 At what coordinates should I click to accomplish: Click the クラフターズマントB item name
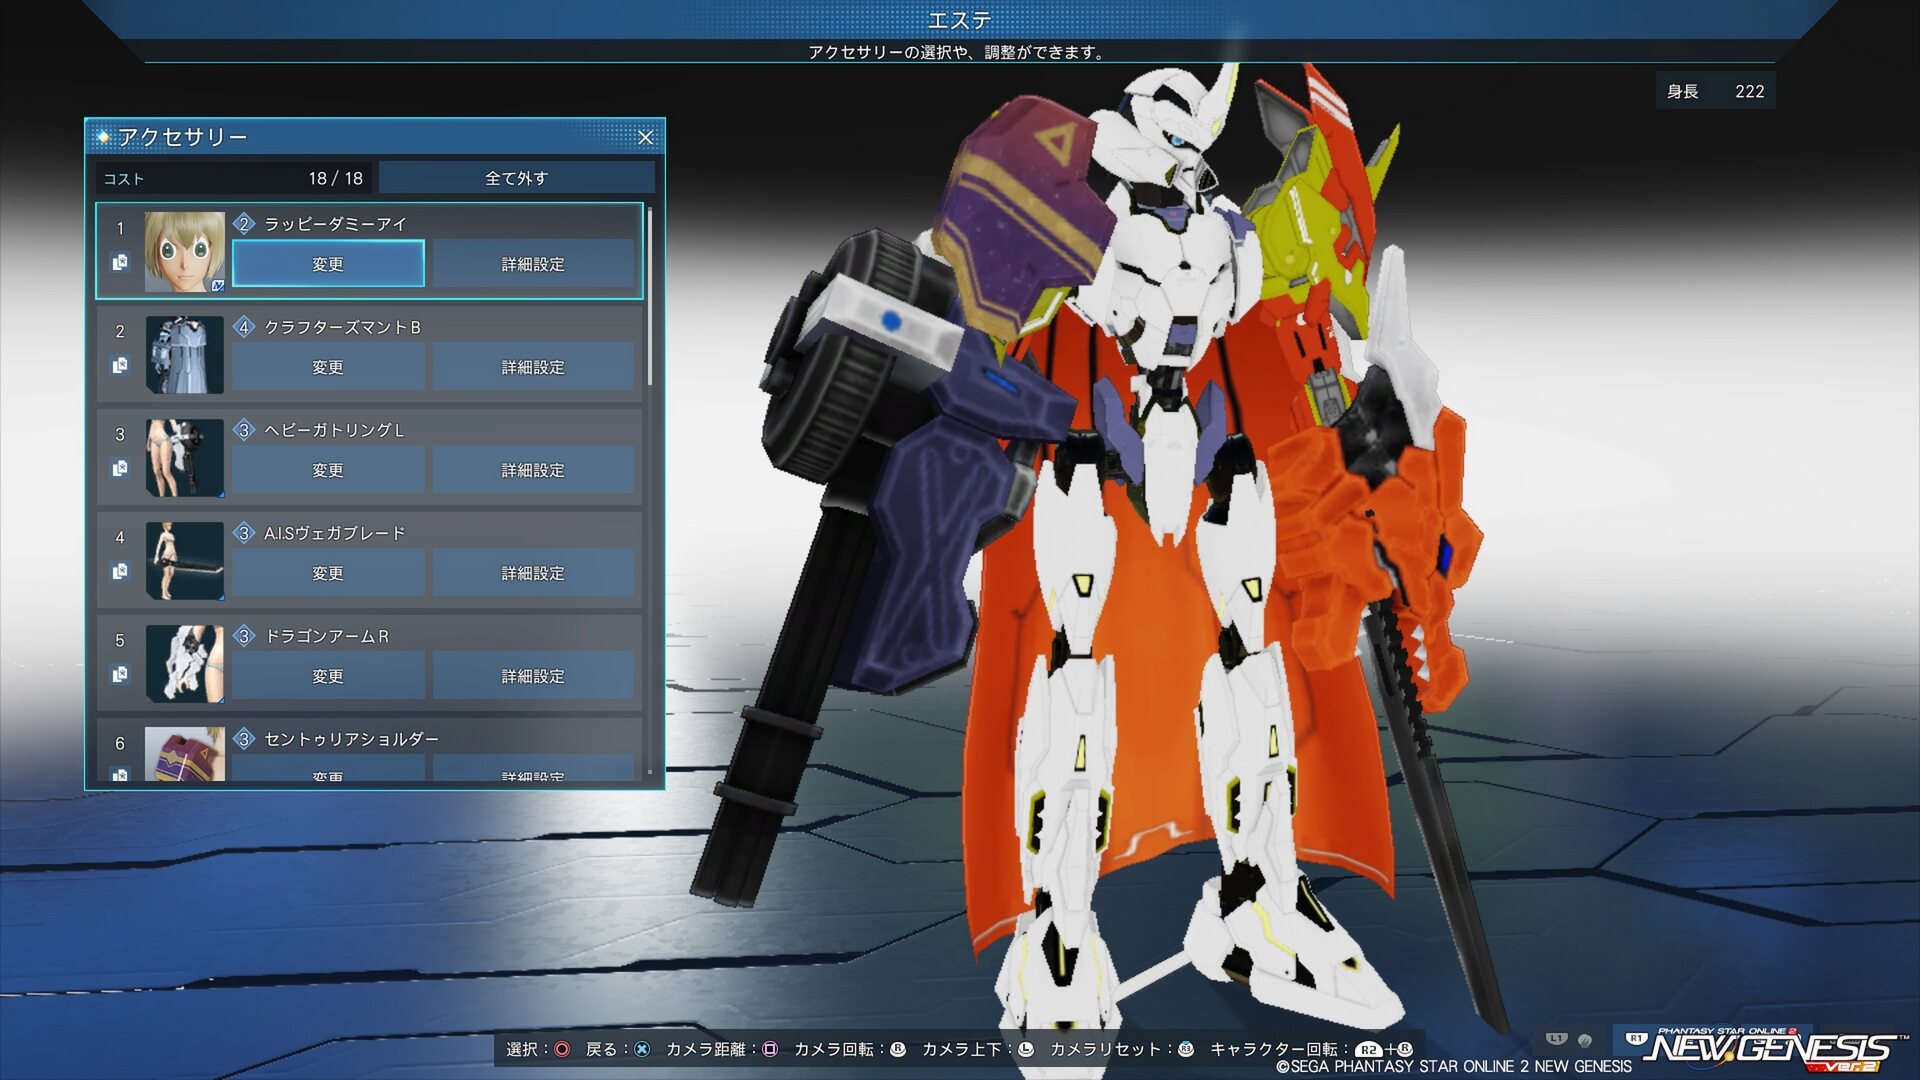coord(342,327)
